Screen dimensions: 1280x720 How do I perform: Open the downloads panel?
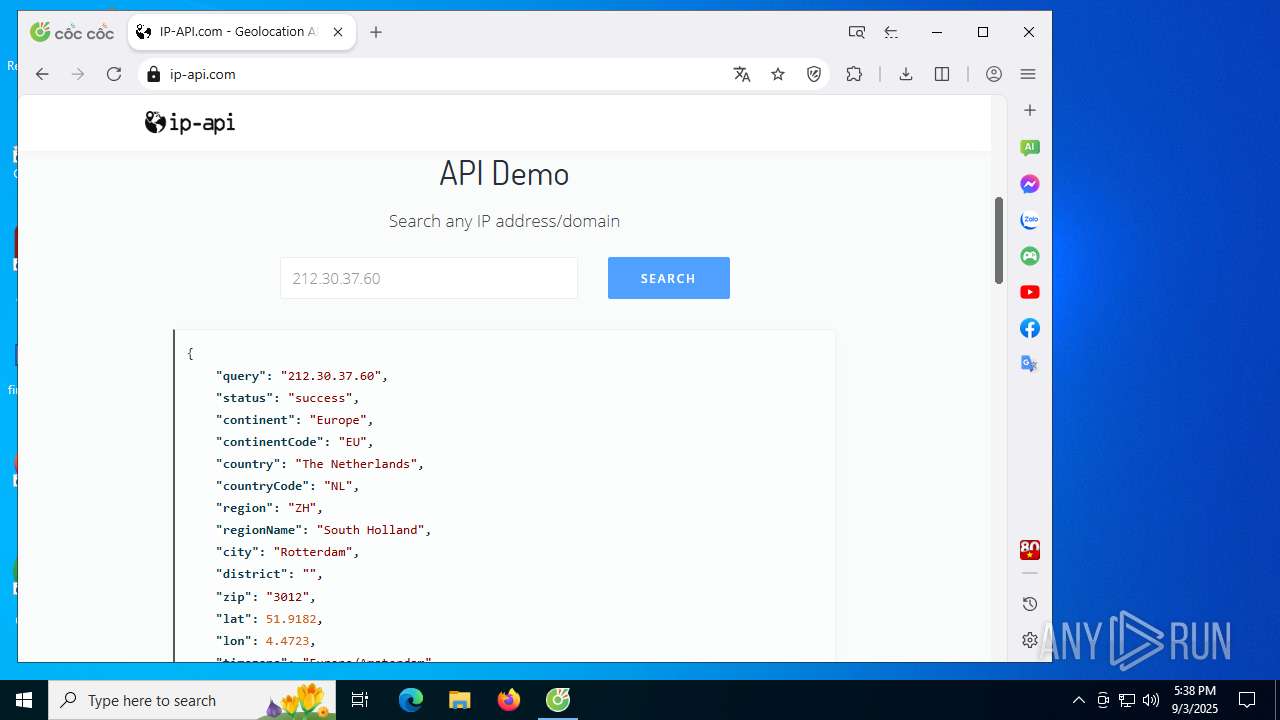(x=906, y=74)
